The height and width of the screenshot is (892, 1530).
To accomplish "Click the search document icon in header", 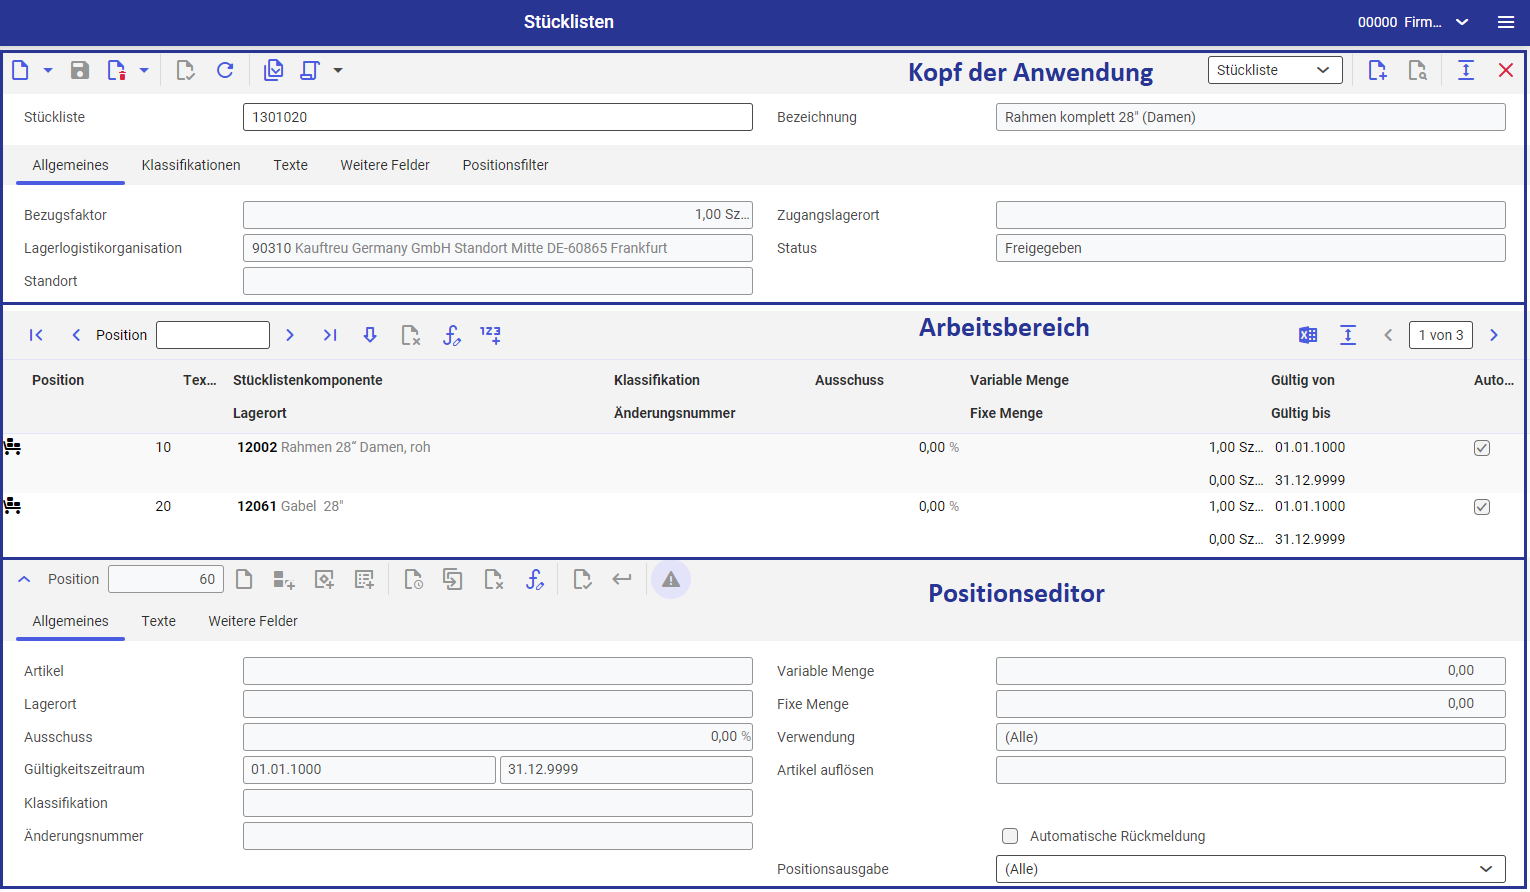I will pyautogui.click(x=1417, y=70).
